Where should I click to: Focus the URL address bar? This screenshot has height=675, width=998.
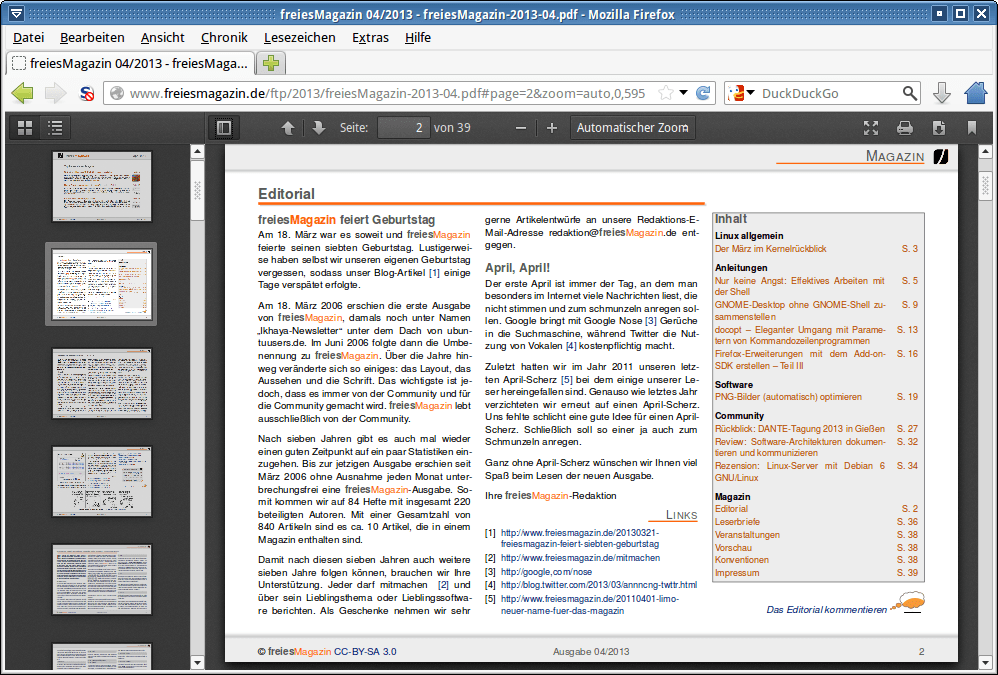click(x=387, y=94)
